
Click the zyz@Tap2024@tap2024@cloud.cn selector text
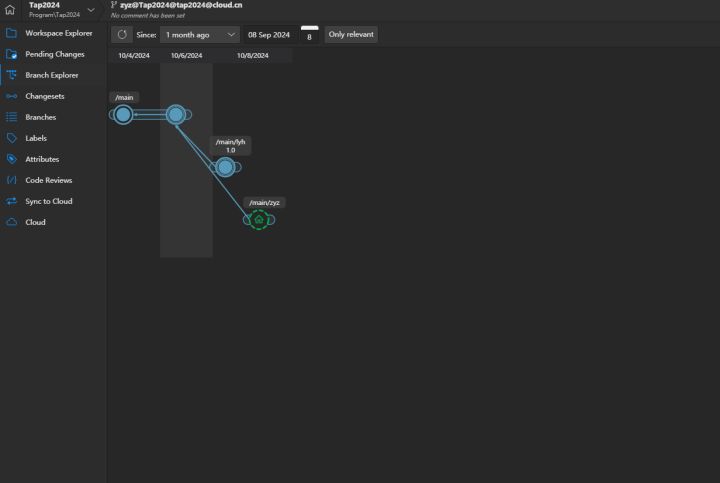(181, 5)
